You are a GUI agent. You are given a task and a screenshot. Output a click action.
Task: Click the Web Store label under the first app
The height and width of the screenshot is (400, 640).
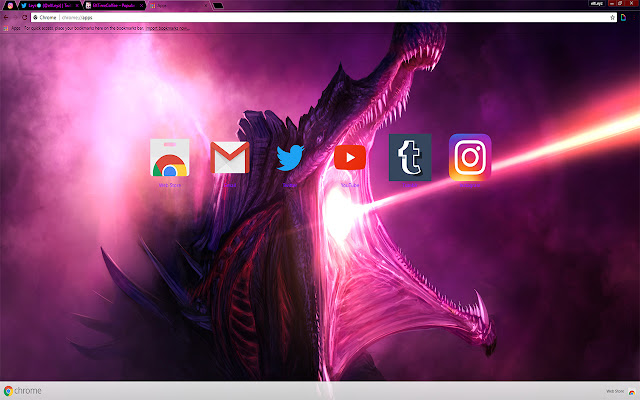[169, 185]
